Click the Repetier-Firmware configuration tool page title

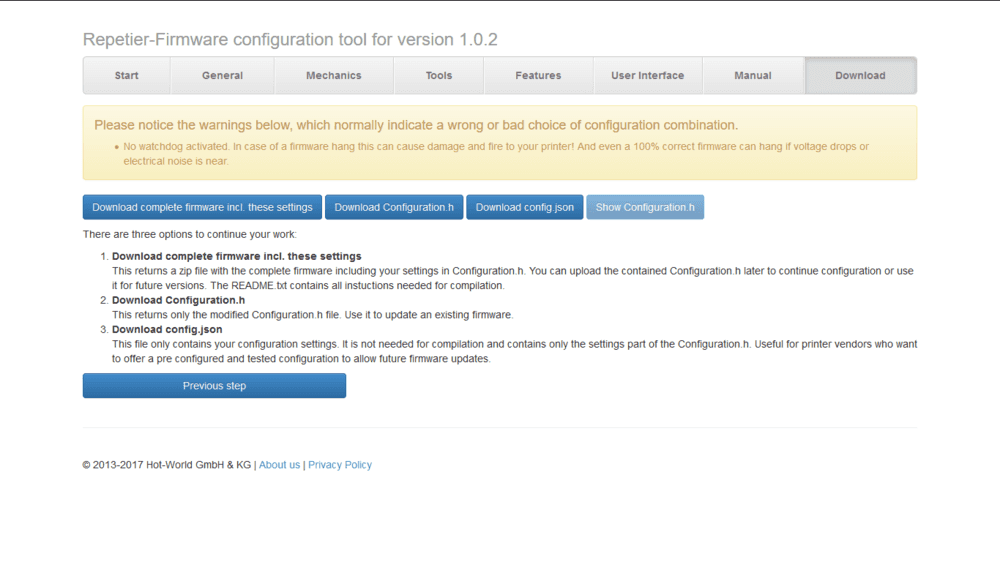(x=290, y=40)
